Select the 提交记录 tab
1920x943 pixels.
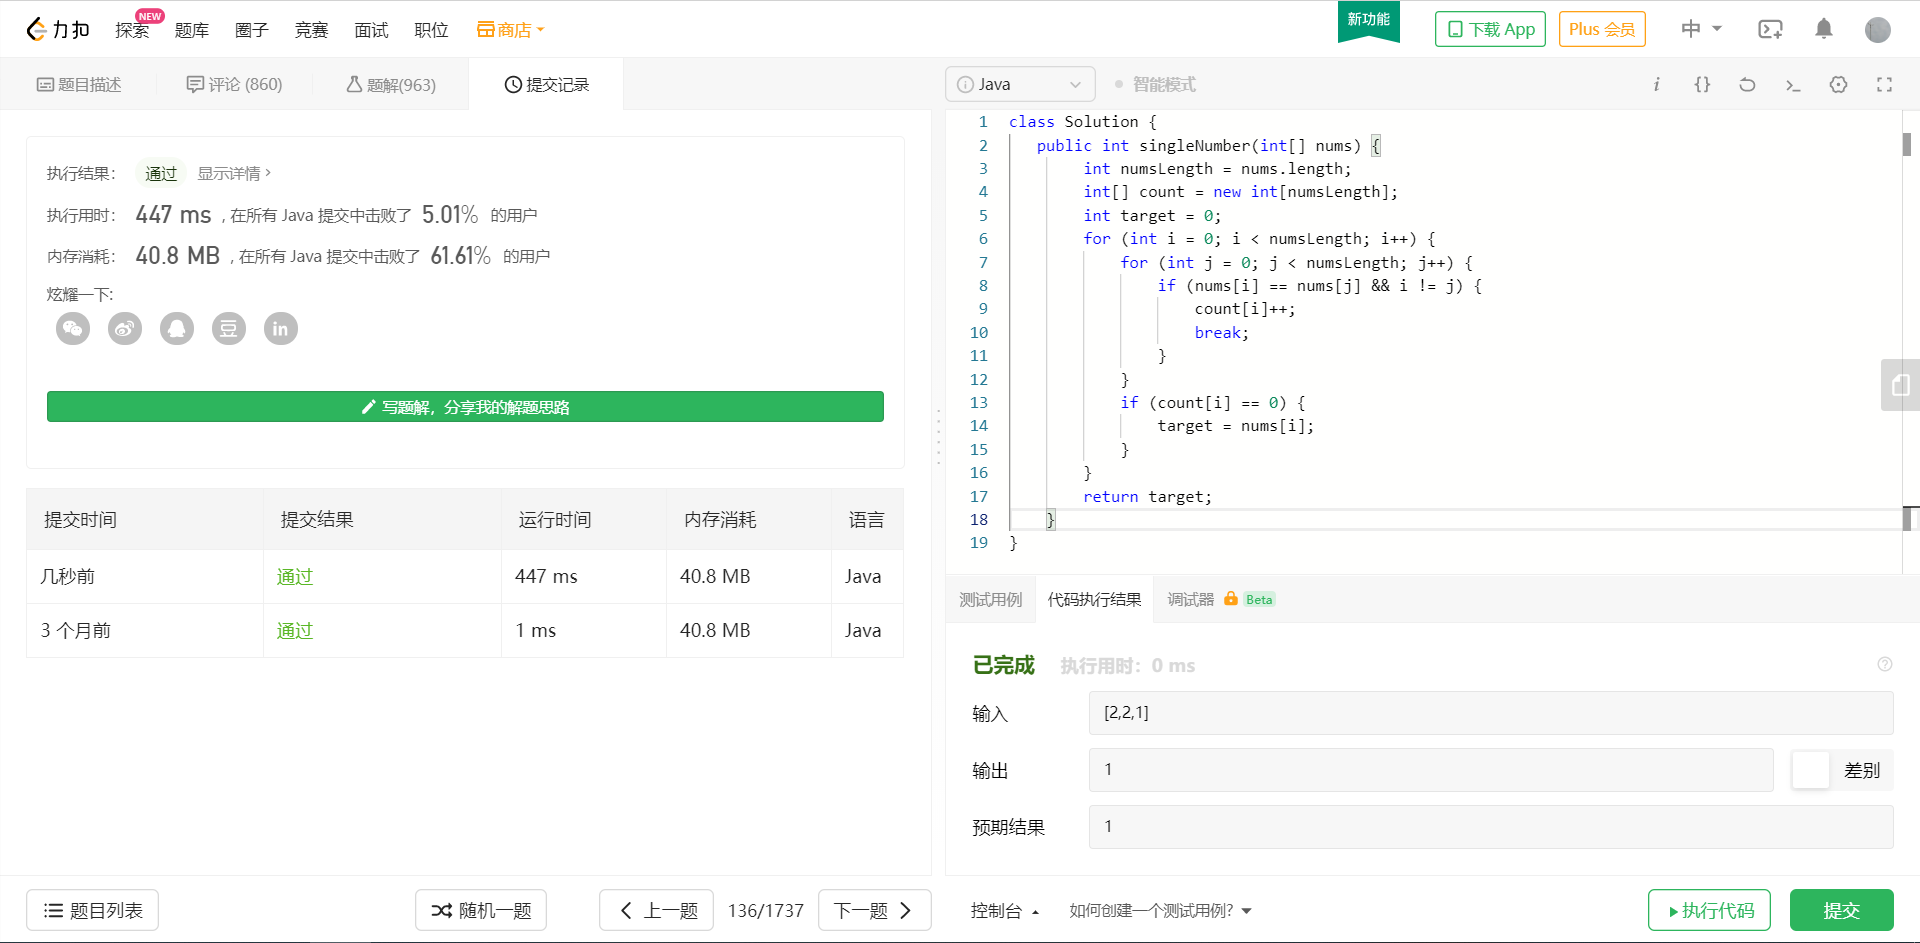coord(547,84)
